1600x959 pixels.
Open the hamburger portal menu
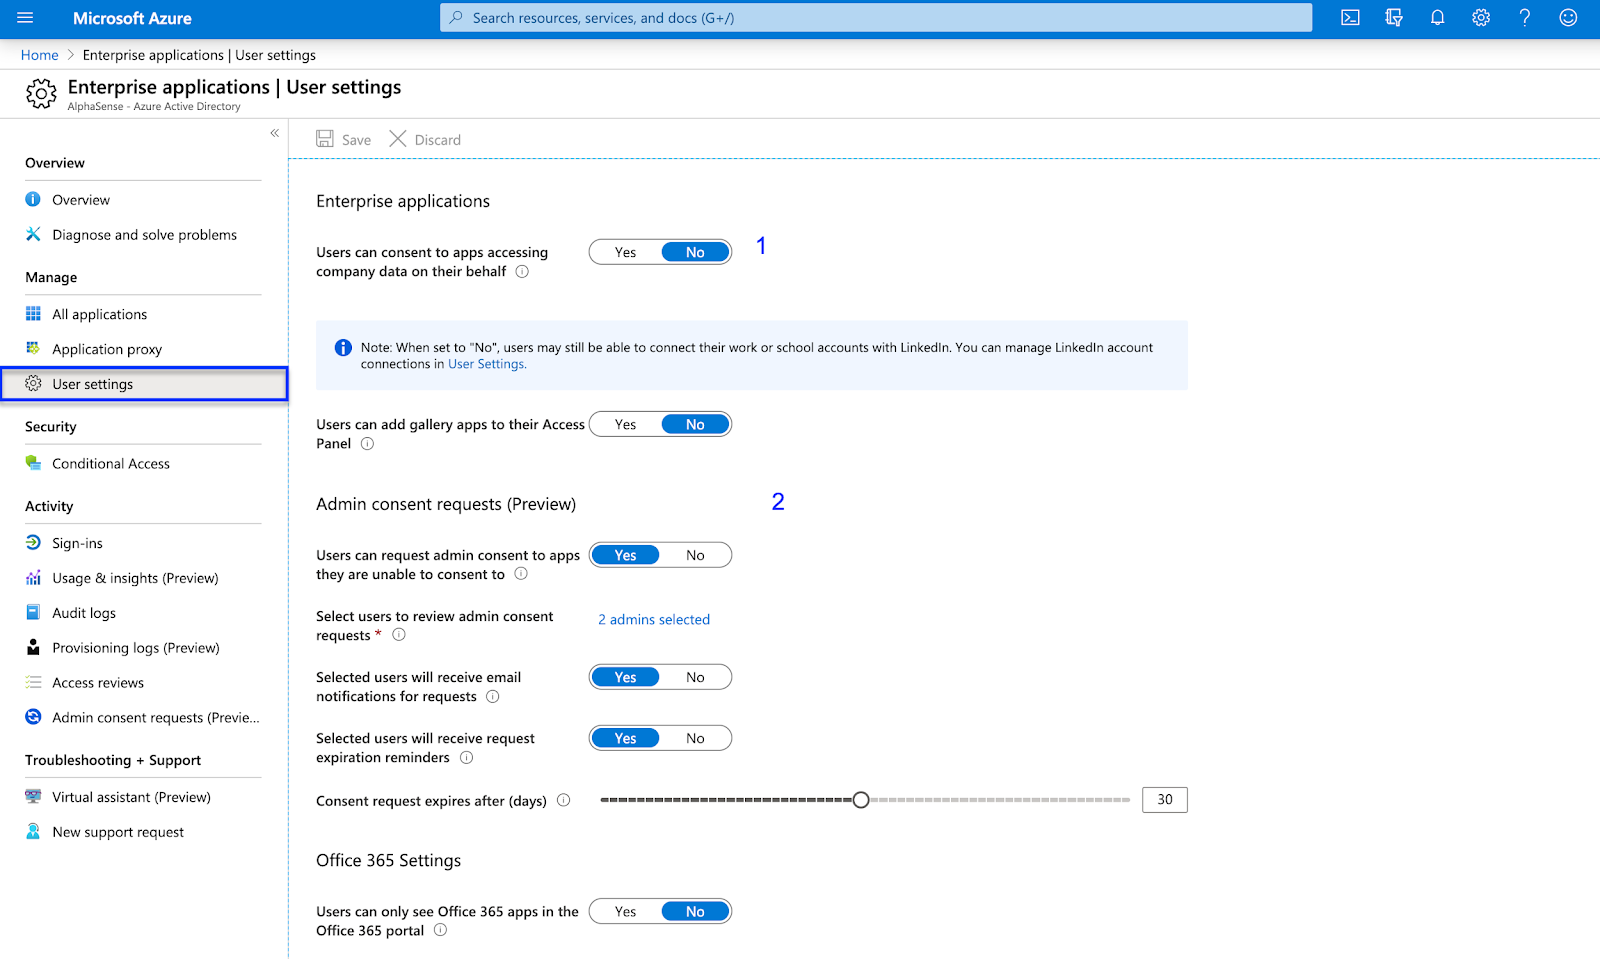click(25, 18)
